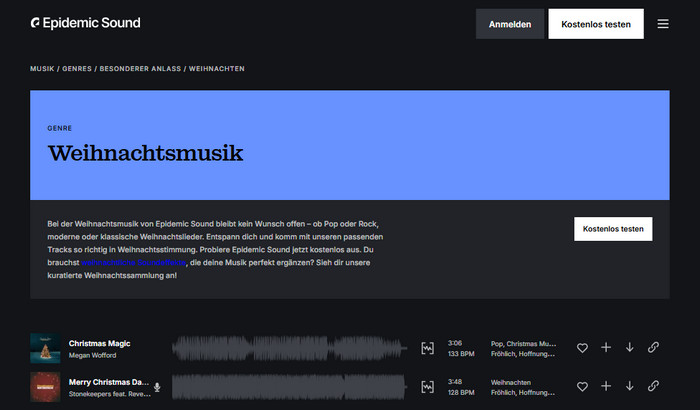Viewport: 700px width, 410px height.
Task: Go to GENRES breadcrumb
Action: pyautogui.click(x=77, y=69)
